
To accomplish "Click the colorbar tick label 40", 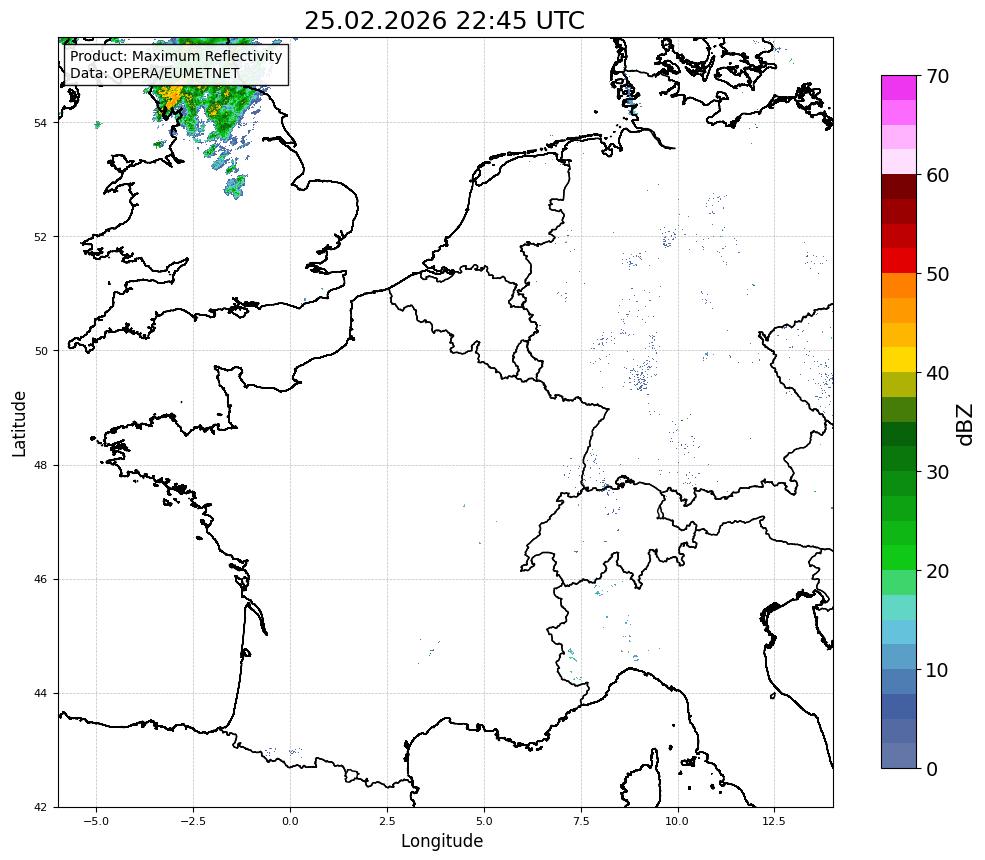I will tap(937, 373).
